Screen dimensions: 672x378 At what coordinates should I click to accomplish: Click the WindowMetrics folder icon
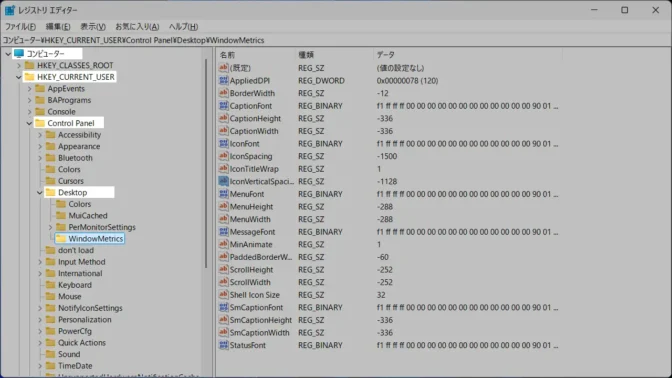coord(61,238)
